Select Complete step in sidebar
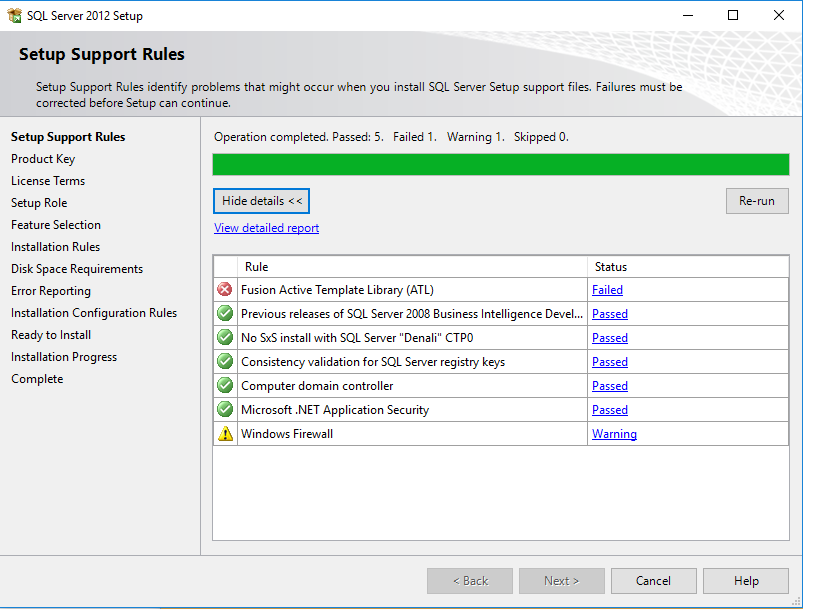Screen dimensions: 819x609 37,379
